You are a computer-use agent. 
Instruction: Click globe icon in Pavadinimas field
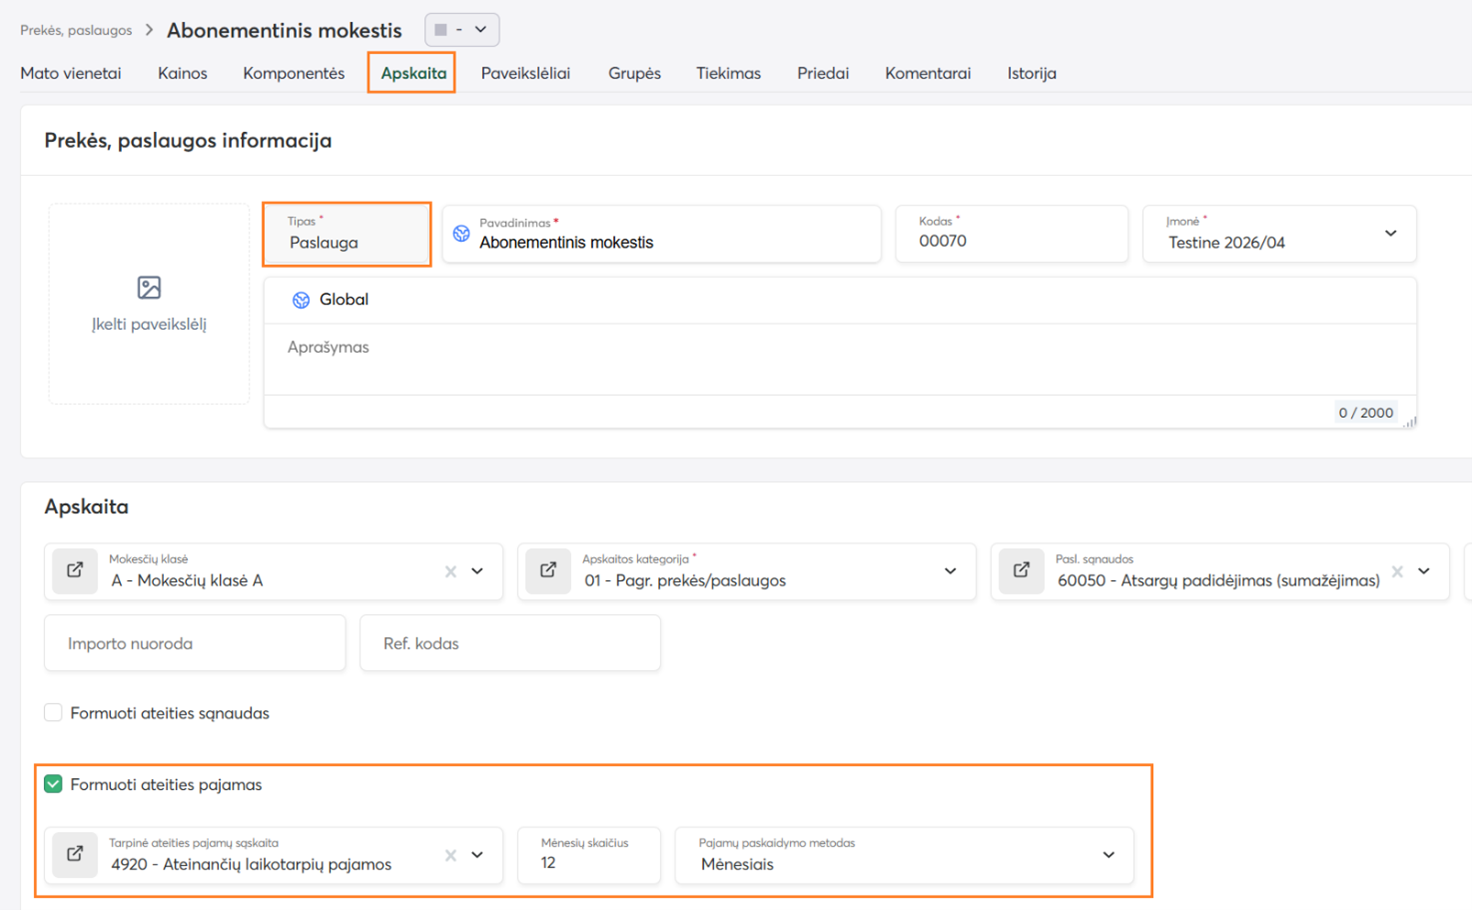[x=461, y=234]
